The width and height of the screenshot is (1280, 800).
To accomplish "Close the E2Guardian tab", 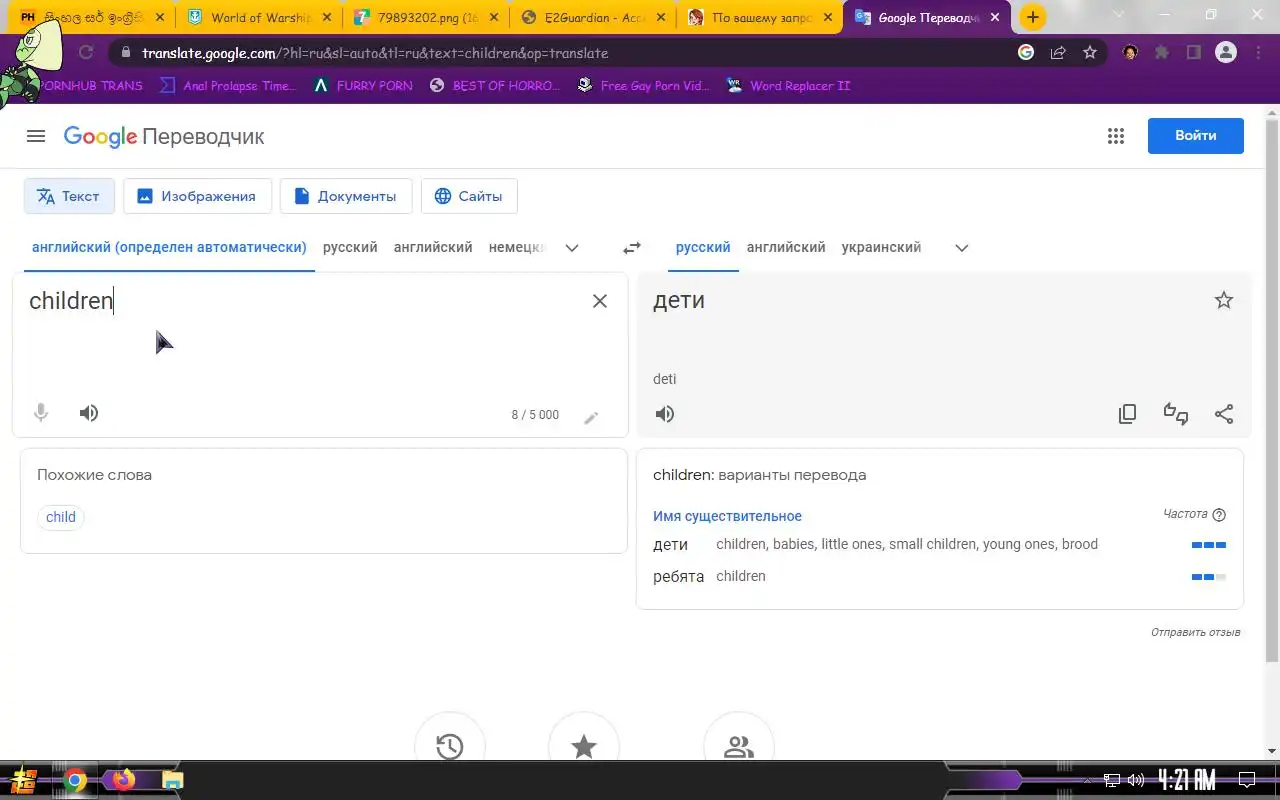I will [x=660, y=17].
